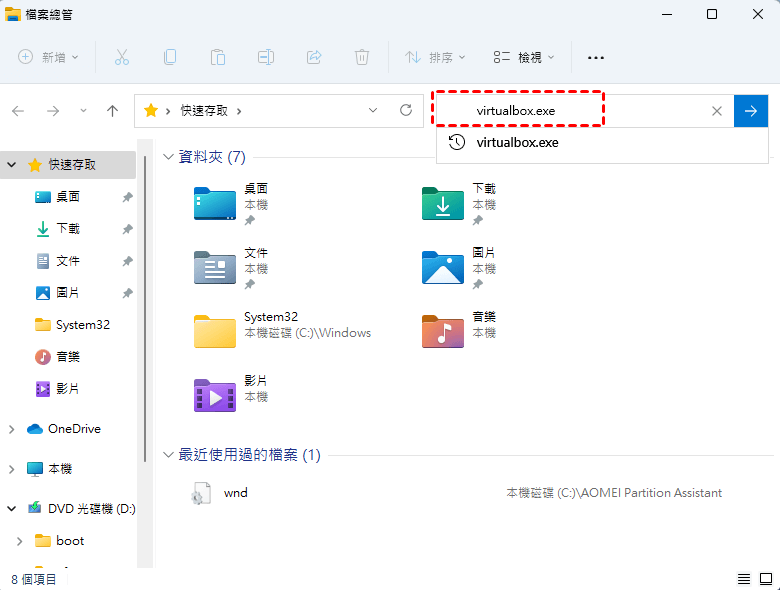780x590 pixels.
Task: Select 本機 in the sidebar
Action: point(50,469)
